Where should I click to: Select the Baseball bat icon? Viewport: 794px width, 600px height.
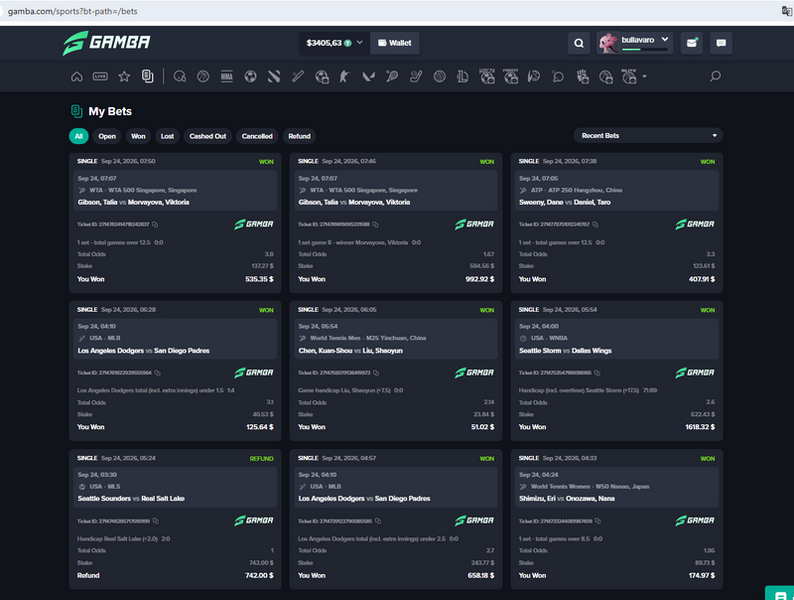tap(298, 76)
